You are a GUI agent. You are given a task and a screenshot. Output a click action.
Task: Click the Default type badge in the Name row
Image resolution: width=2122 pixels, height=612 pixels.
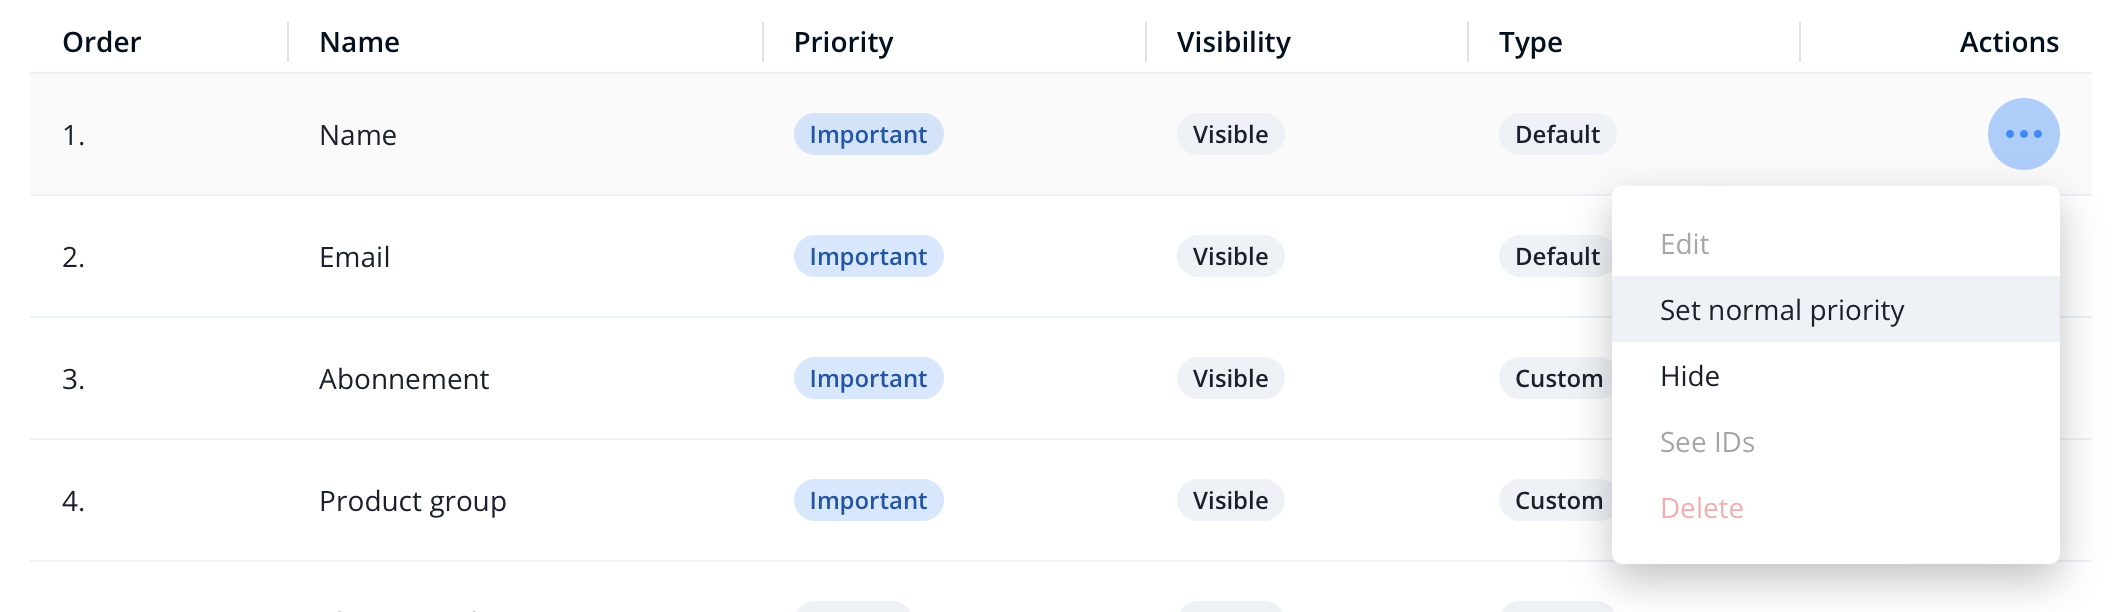pos(1556,134)
